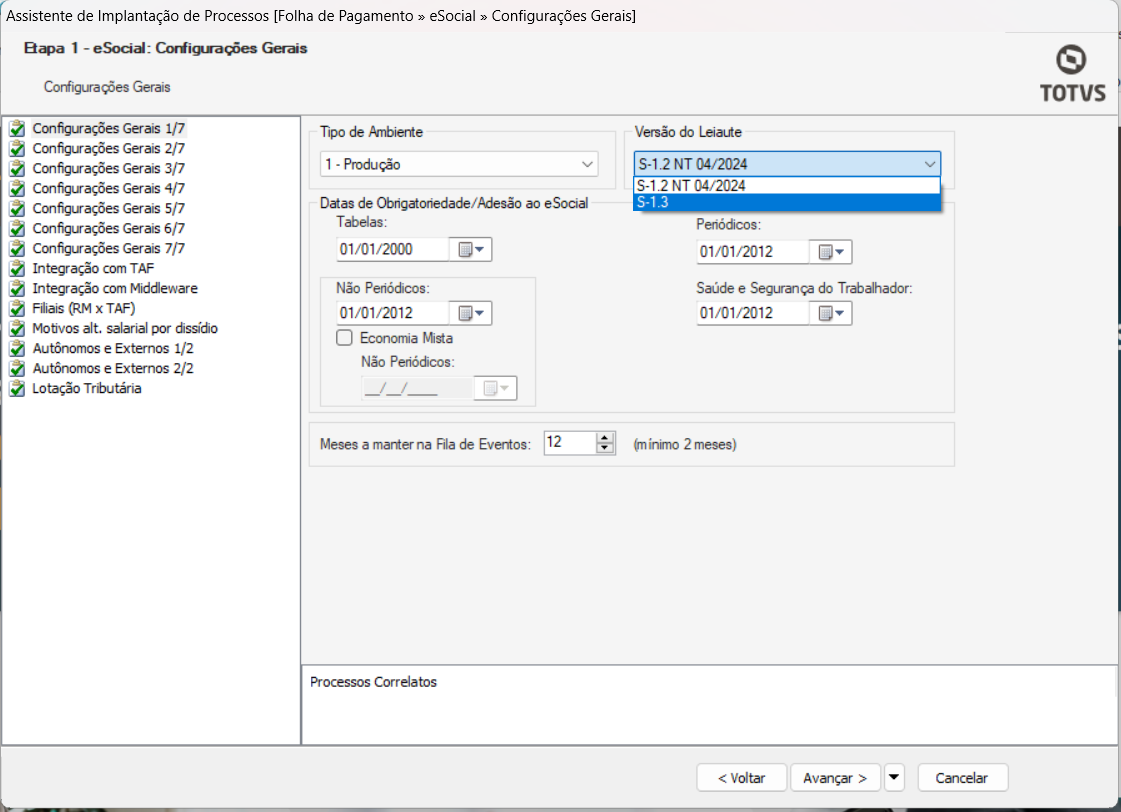
Task: Click the checkmark icon beside Autônomos e Externos 2/2
Action: (x=17, y=369)
